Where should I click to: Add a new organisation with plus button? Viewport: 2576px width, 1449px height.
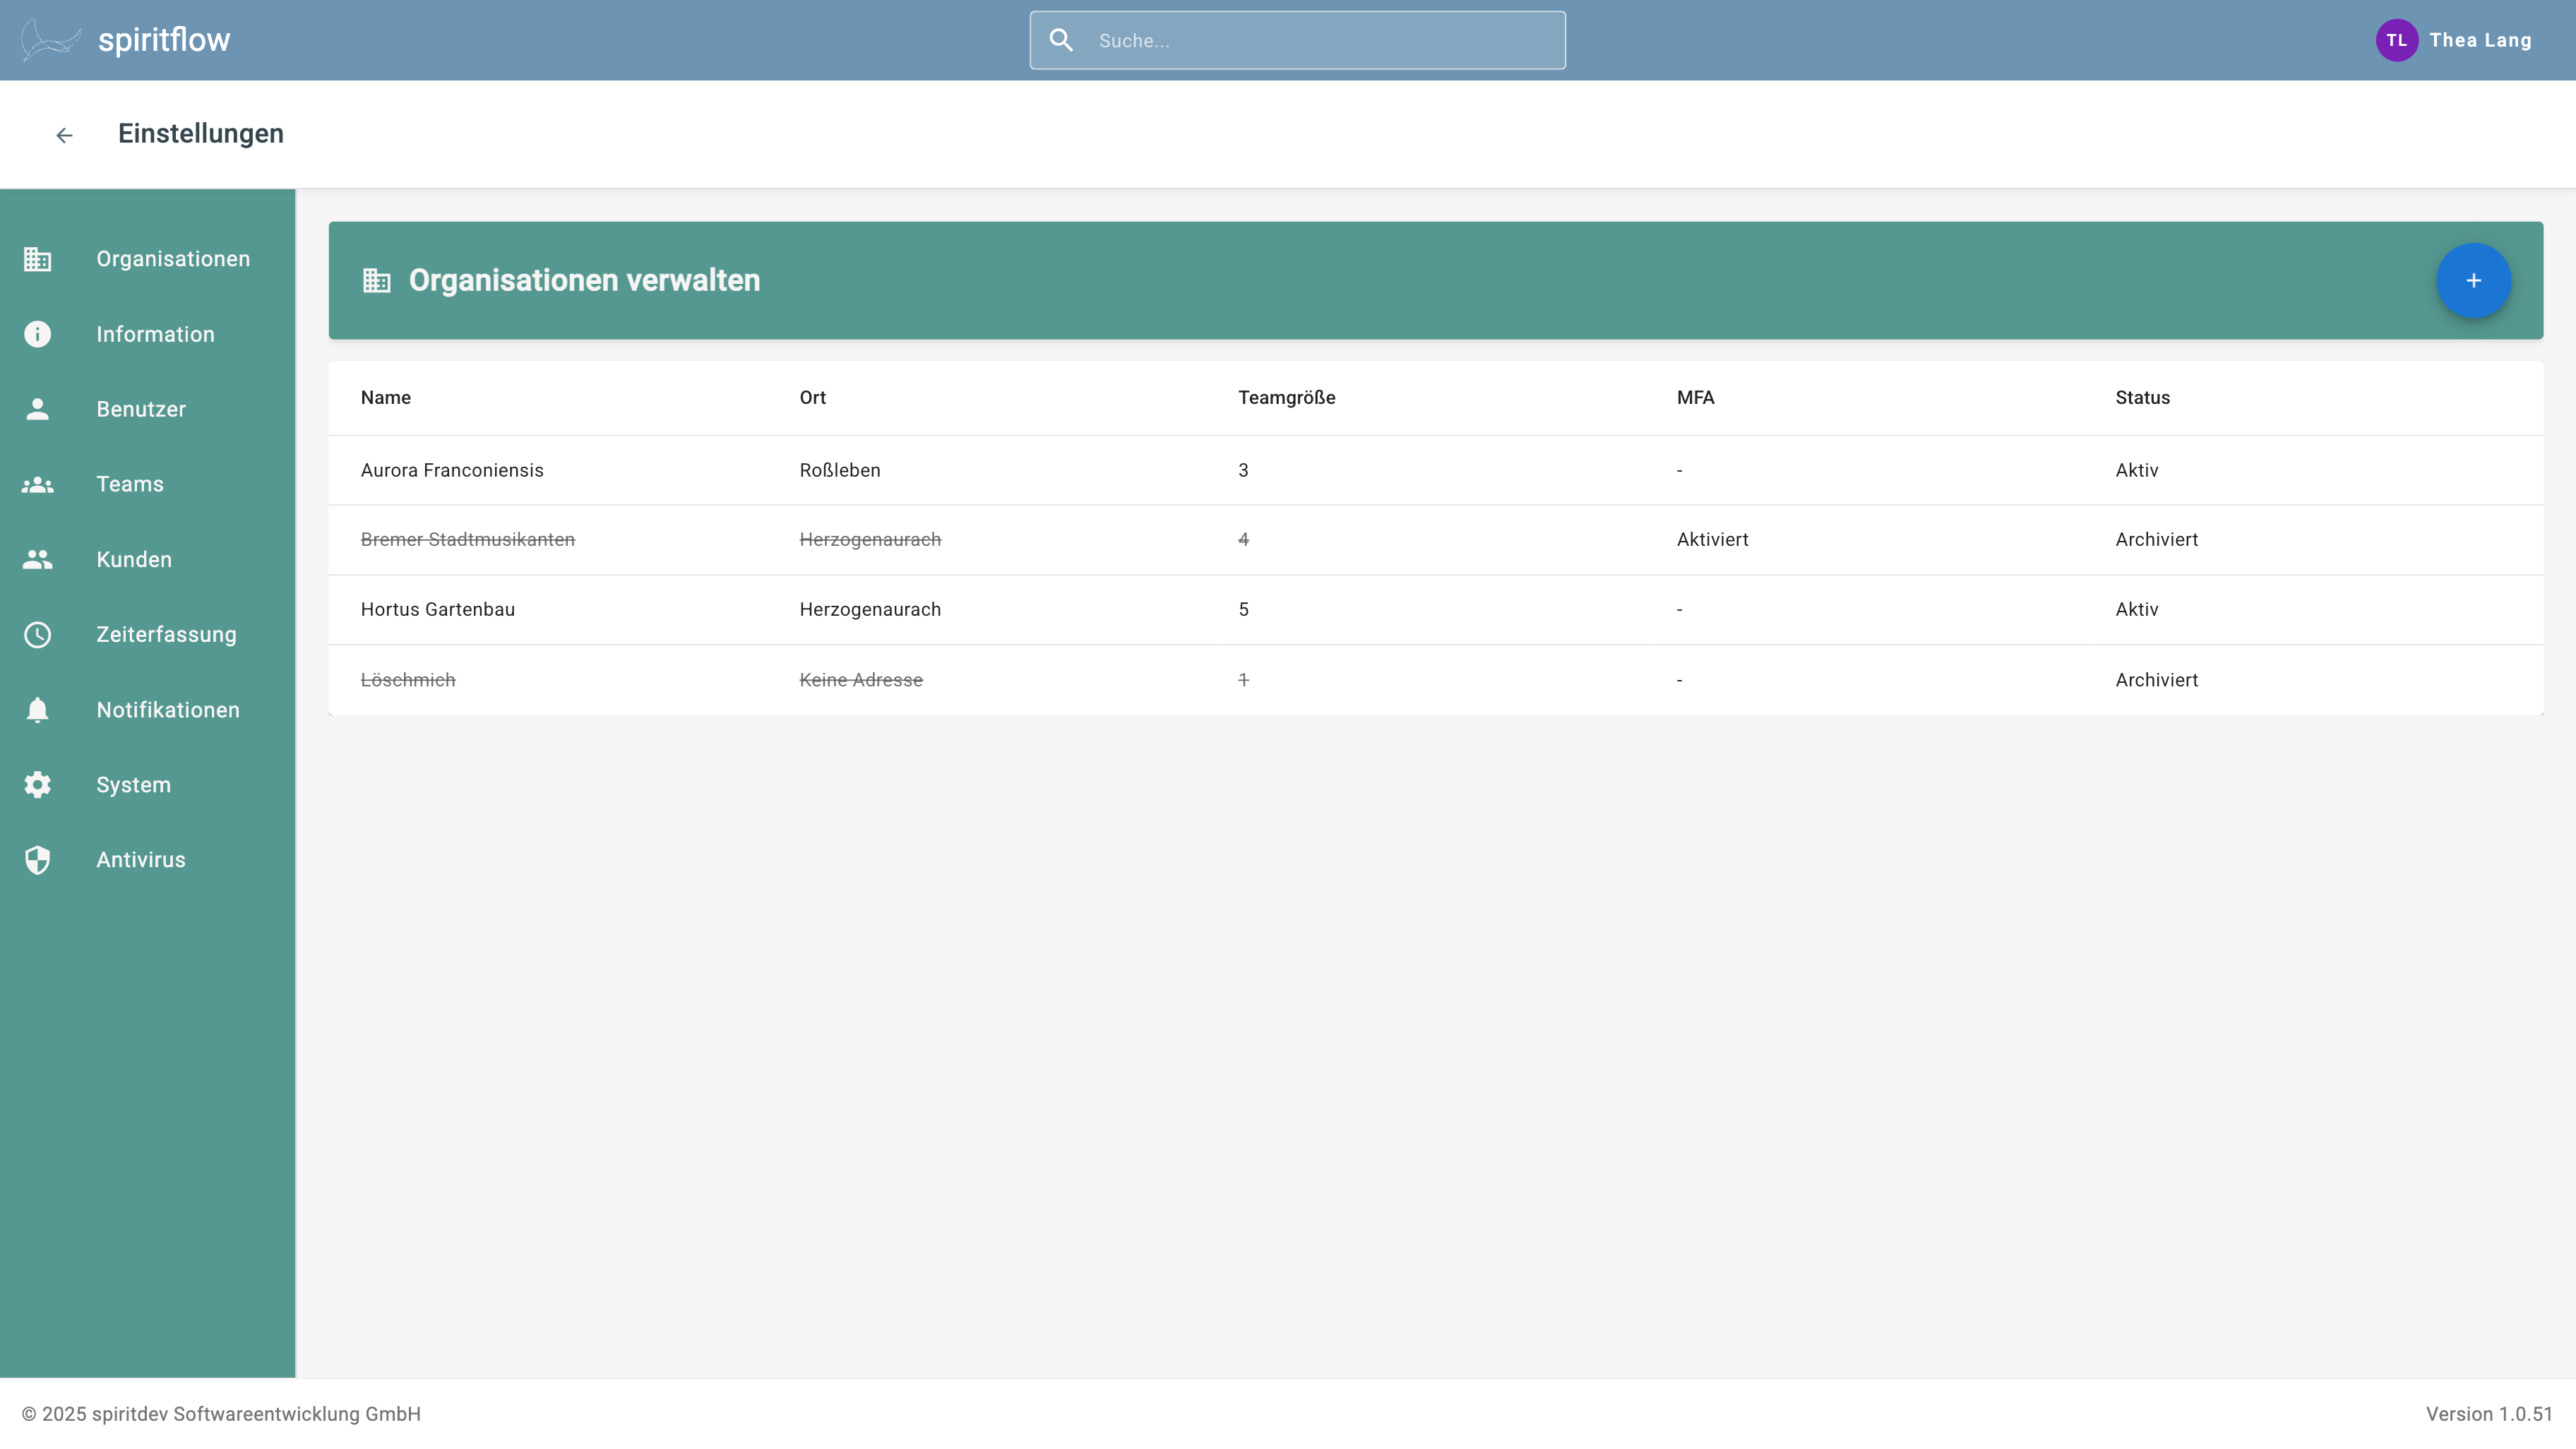coord(2473,280)
